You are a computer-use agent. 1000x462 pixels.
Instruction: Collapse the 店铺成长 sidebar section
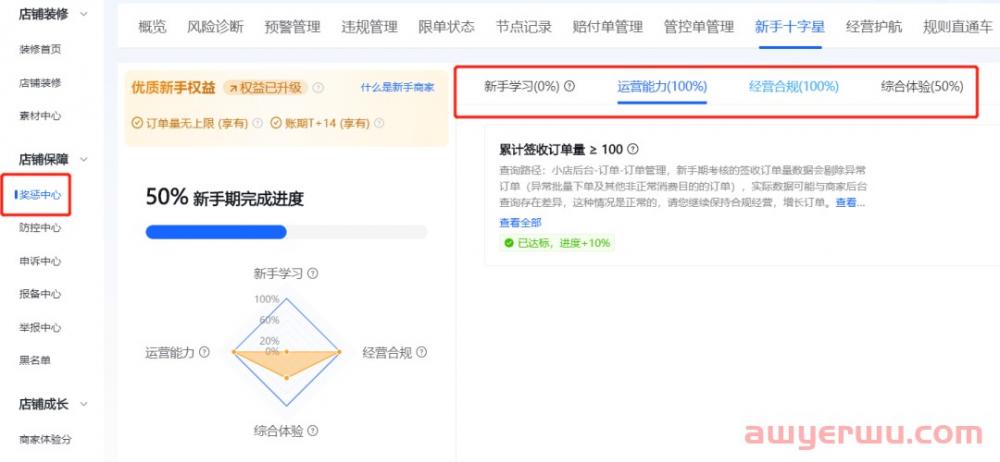click(x=83, y=404)
